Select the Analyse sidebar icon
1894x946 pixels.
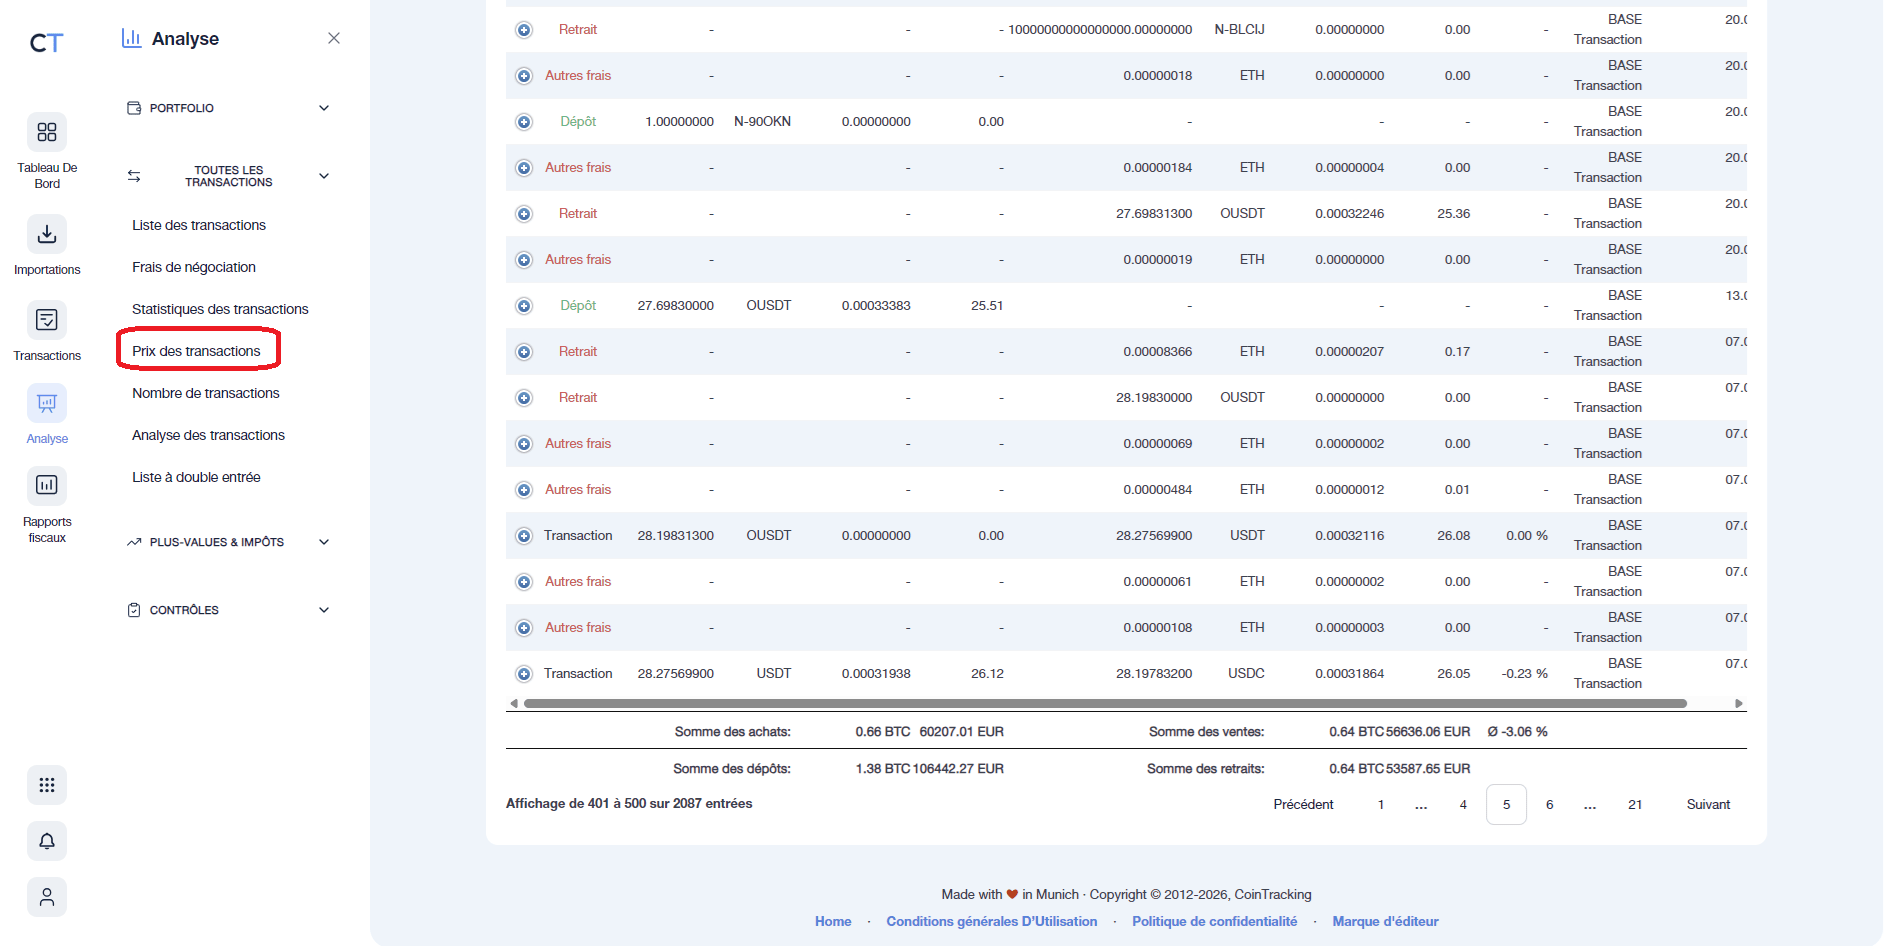point(46,404)
